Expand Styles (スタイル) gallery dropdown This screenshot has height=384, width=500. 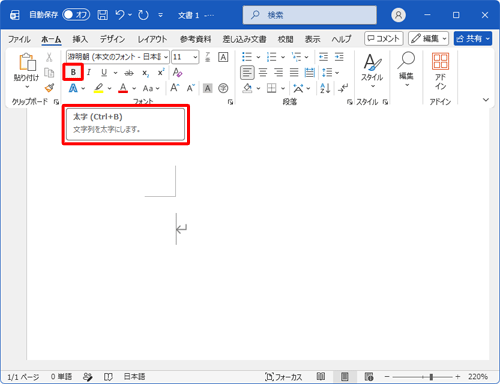pyautogui.click(x=372, y=86)
